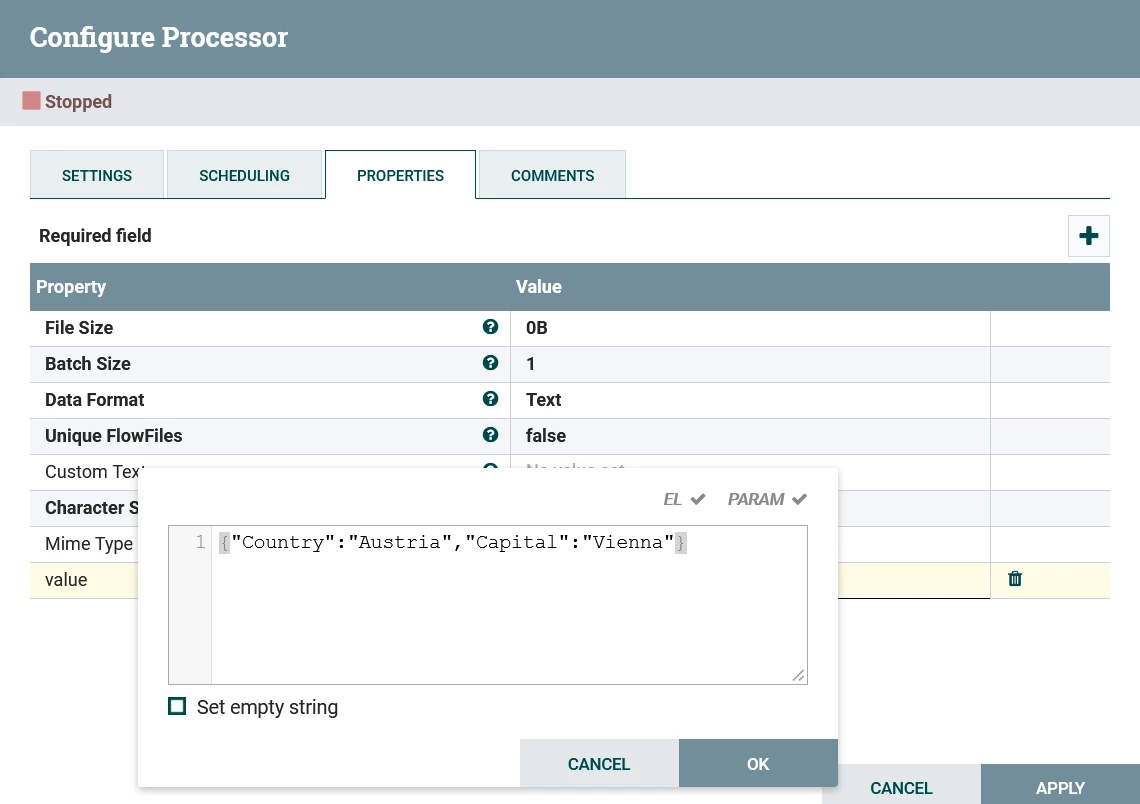The image size is (1140, 804).
Task: Enable the Set empty string checkbox
Action: pos(177,707)
